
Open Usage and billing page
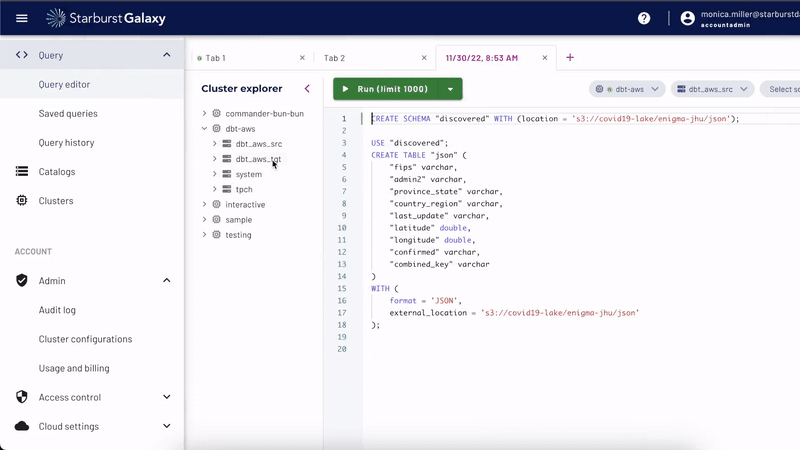pyautogui.click(x=74, y=368)
